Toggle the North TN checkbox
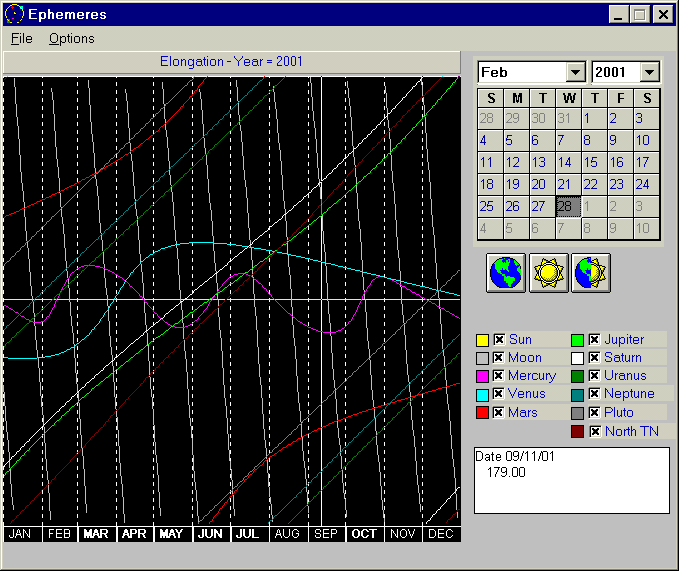The width and height of the screenshot is (679, 571). coord(595,432)
